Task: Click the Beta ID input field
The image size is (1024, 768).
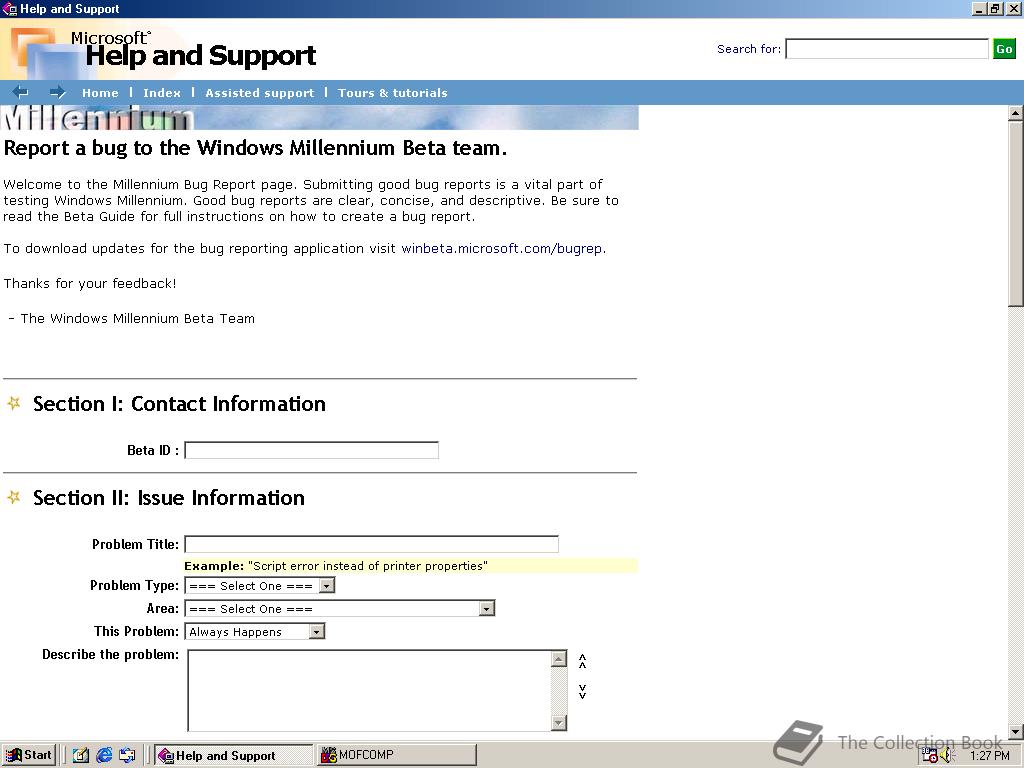Action: pos(312,450)
